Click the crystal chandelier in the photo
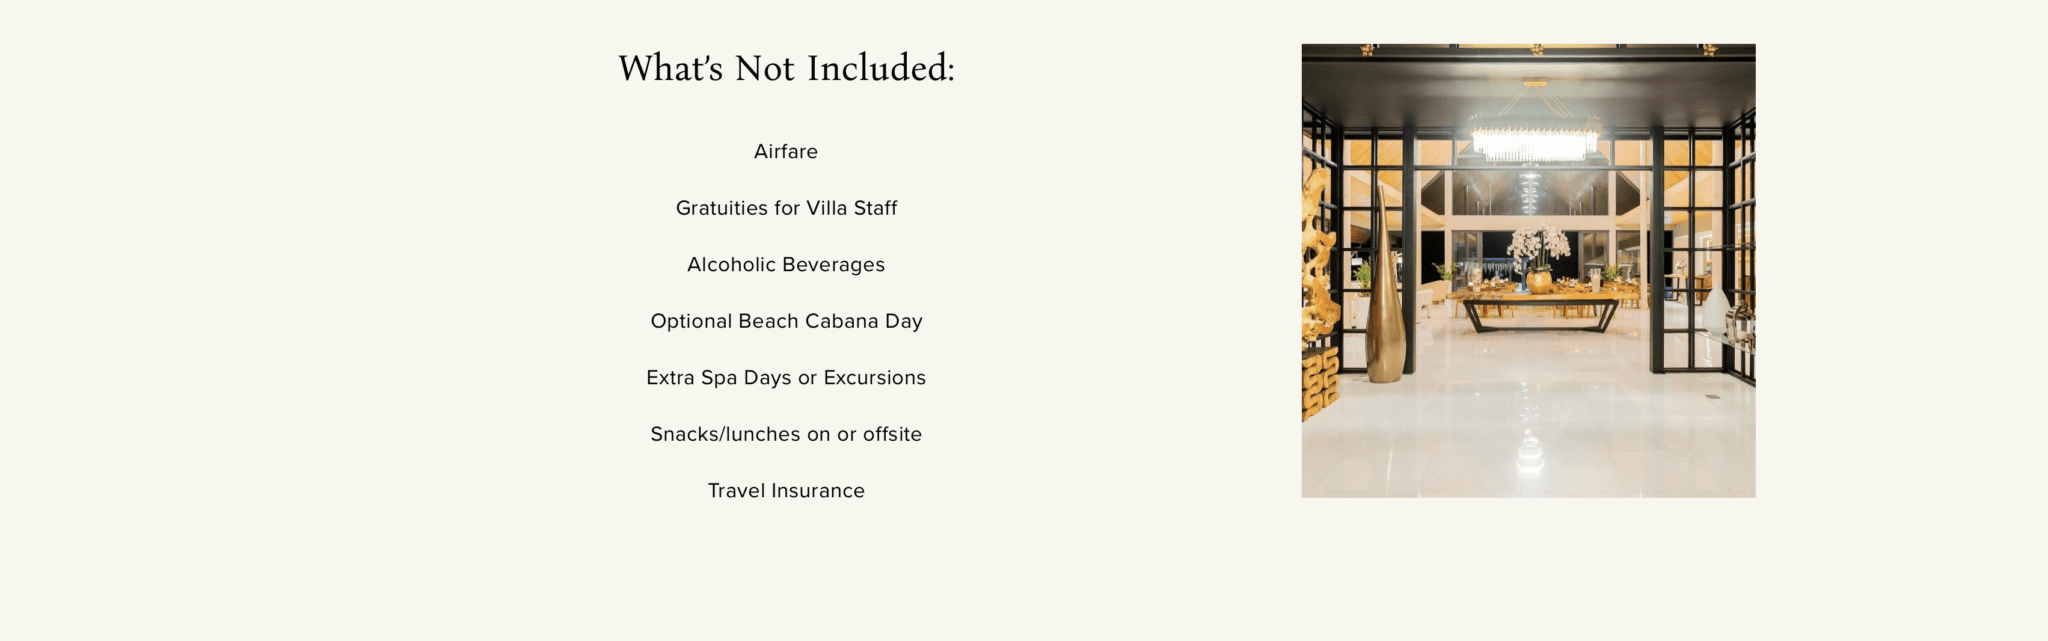The height and width of the screenshot is (641, 2048). point(1534,138)
